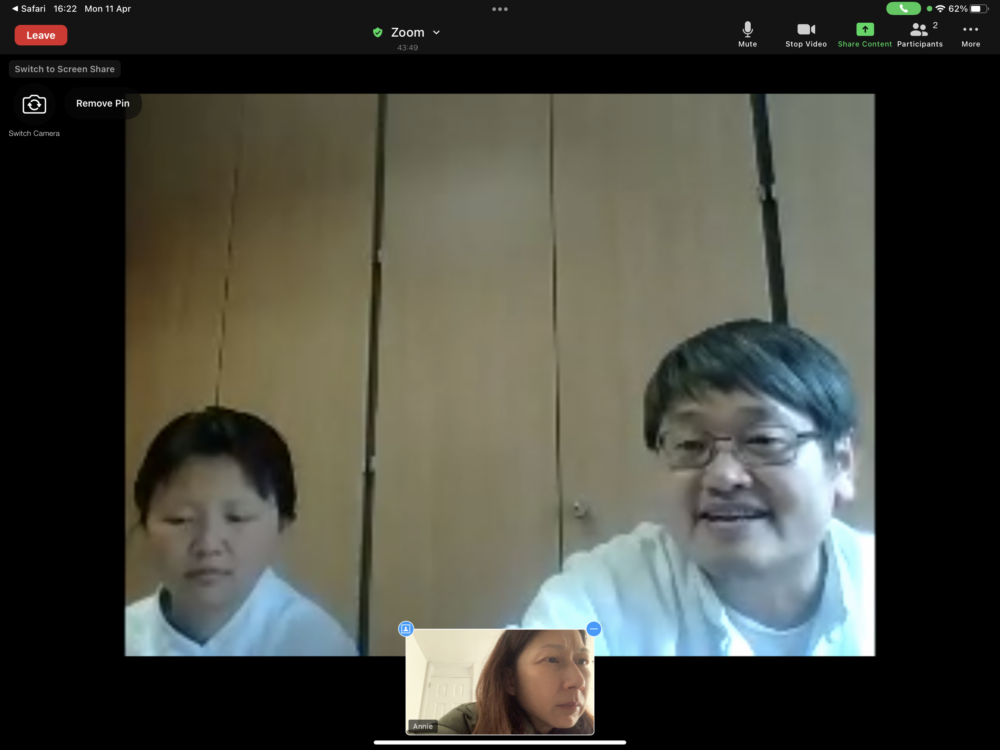Open the Participants panel
Screen dimensions: 1000x750
click(919, 34)
